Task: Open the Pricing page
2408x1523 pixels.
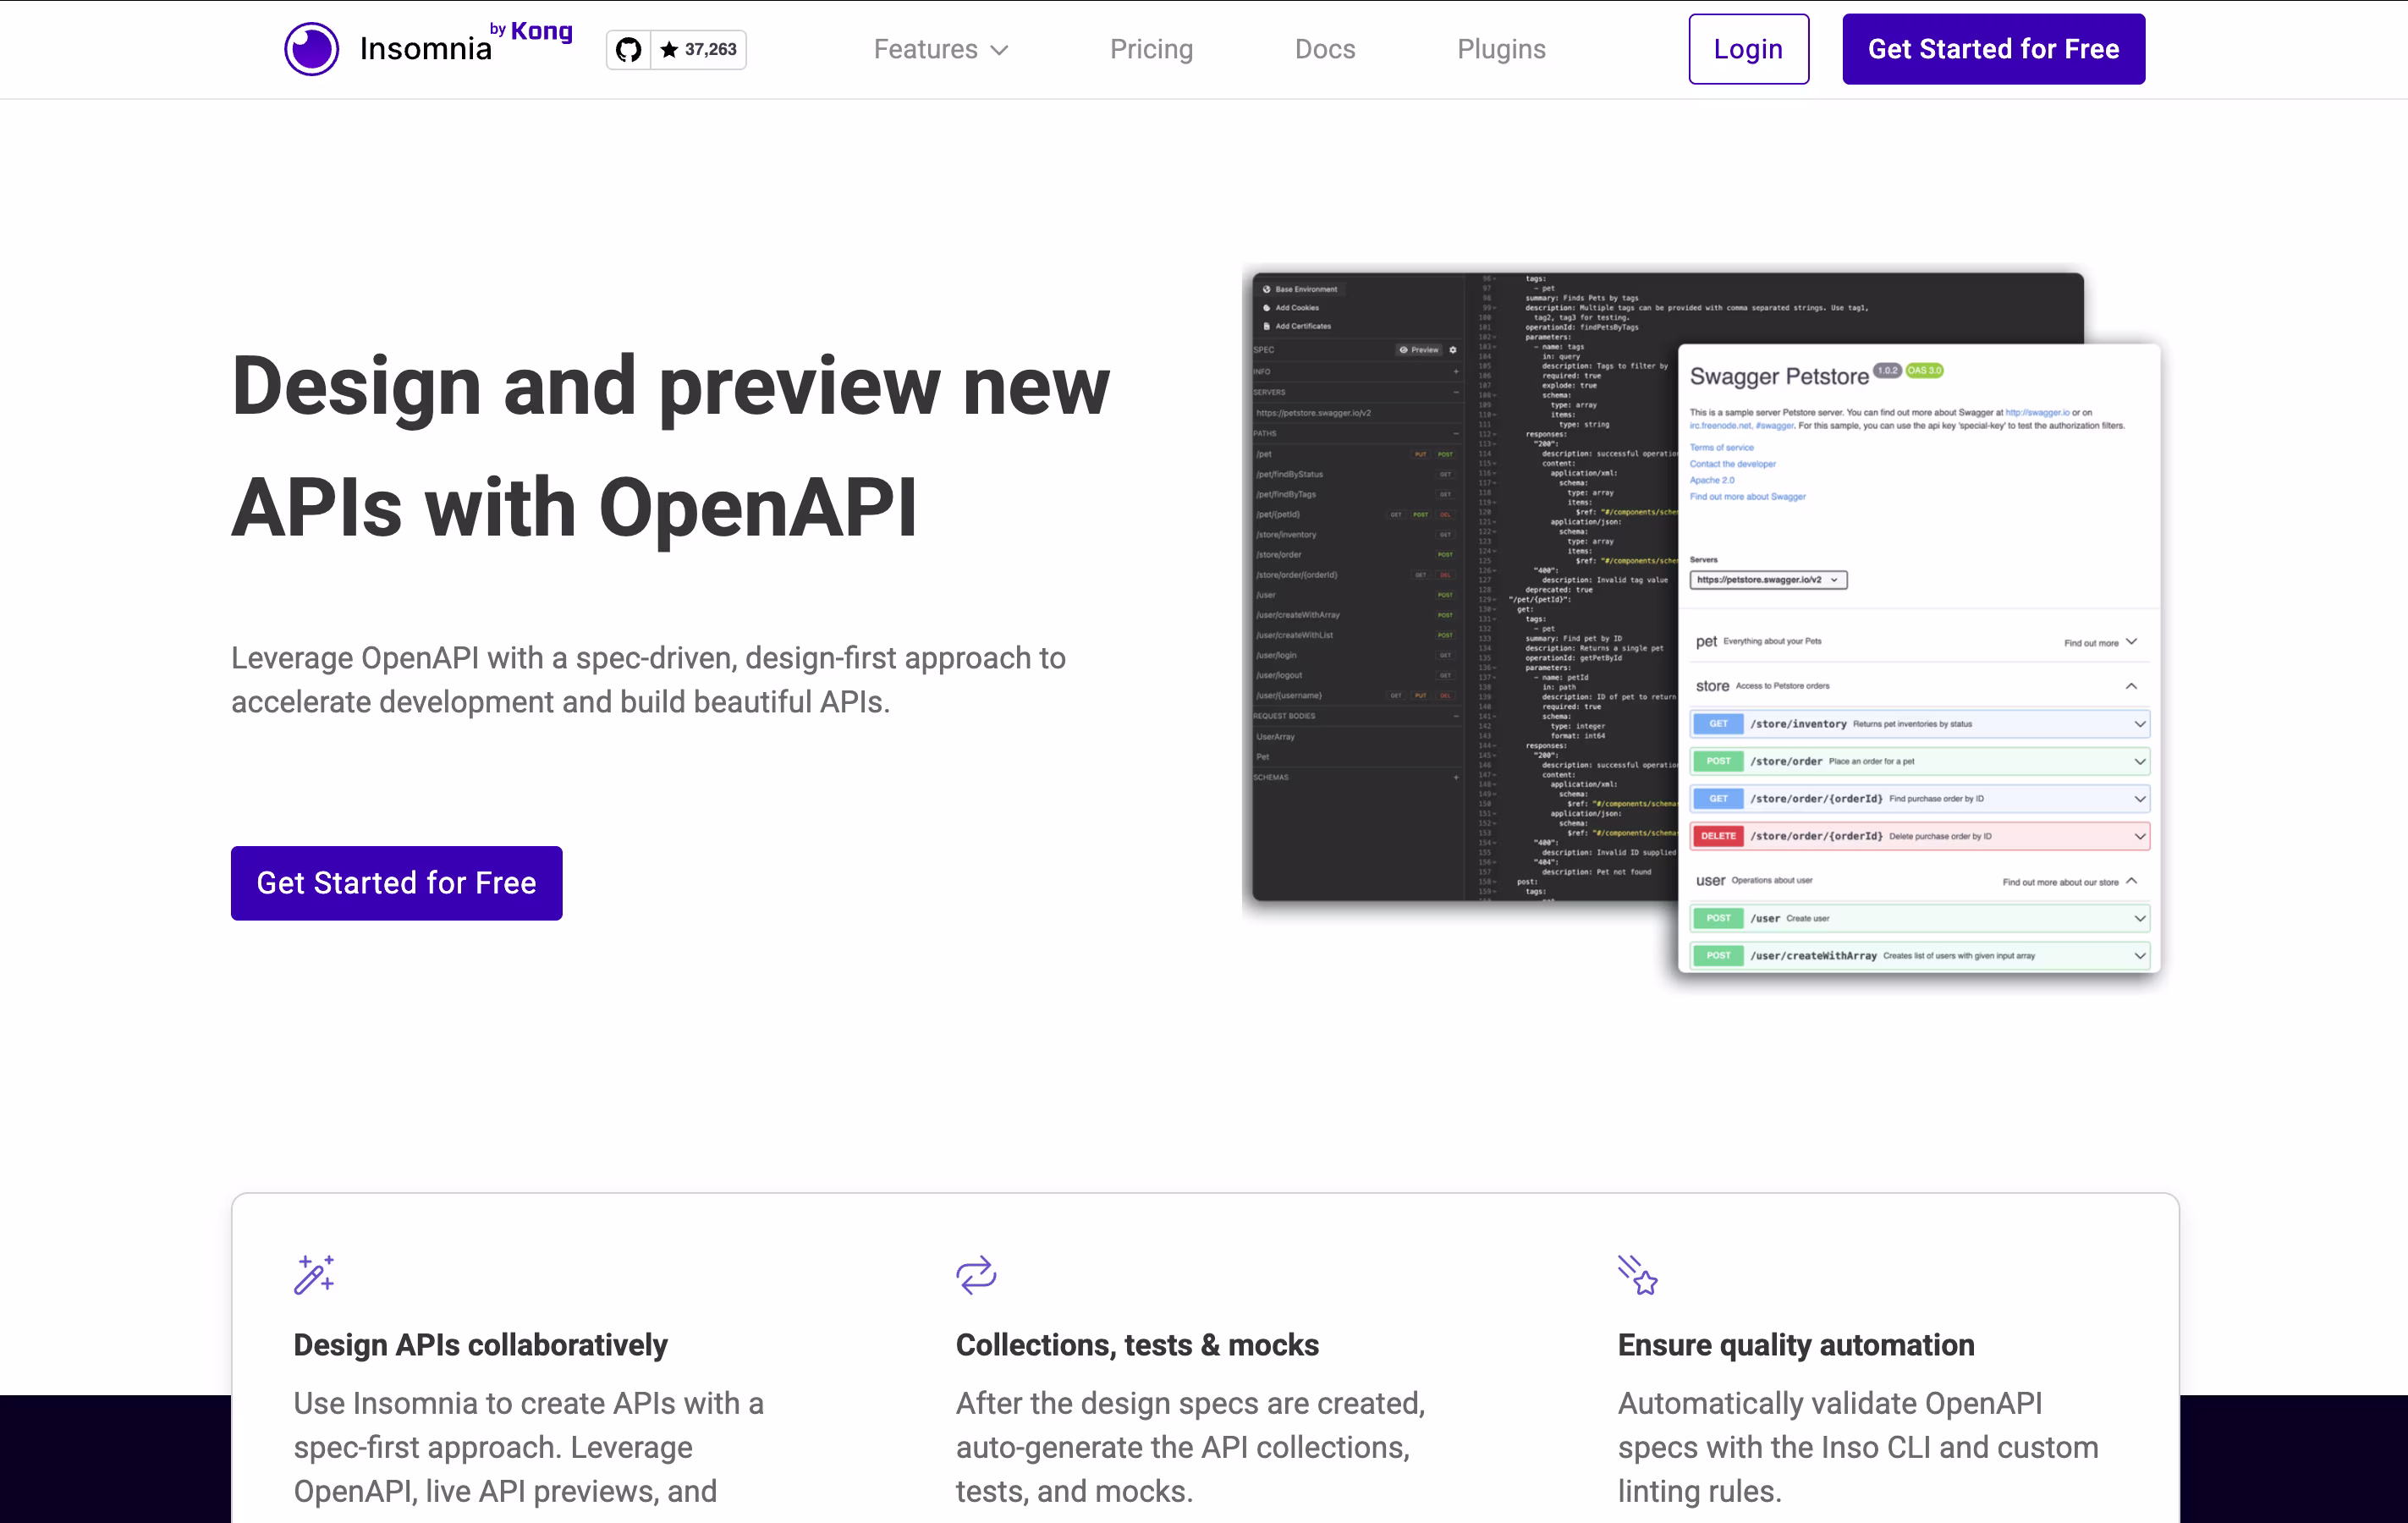Action: [x=1151, y=49]
